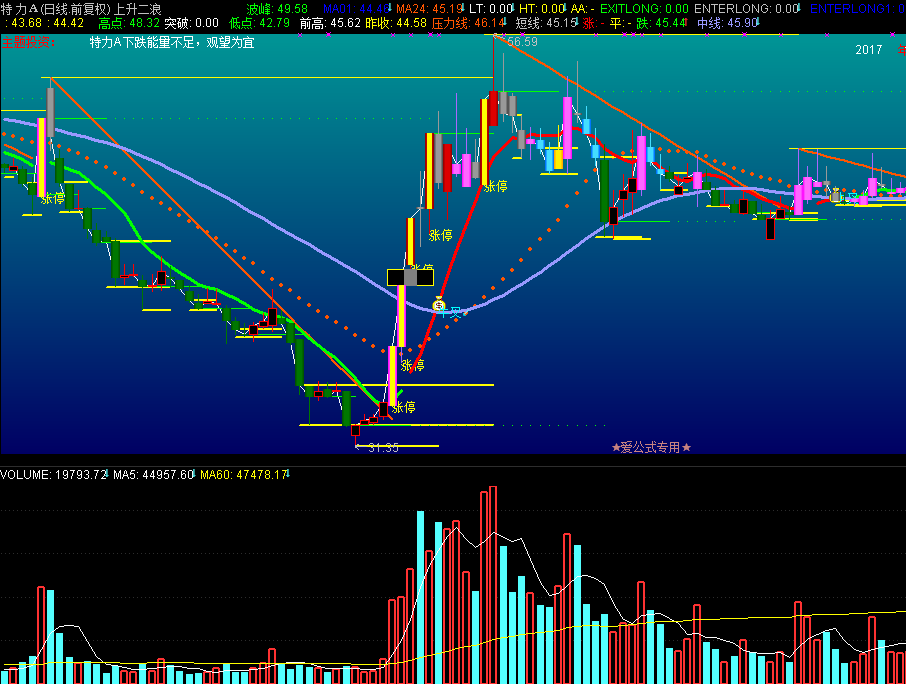Image resolution: width=906 pixels, height=684 pixels.
Task: Select the 上升二浪 indicator name
Action: pyautogui.click(x=138, y=9)
